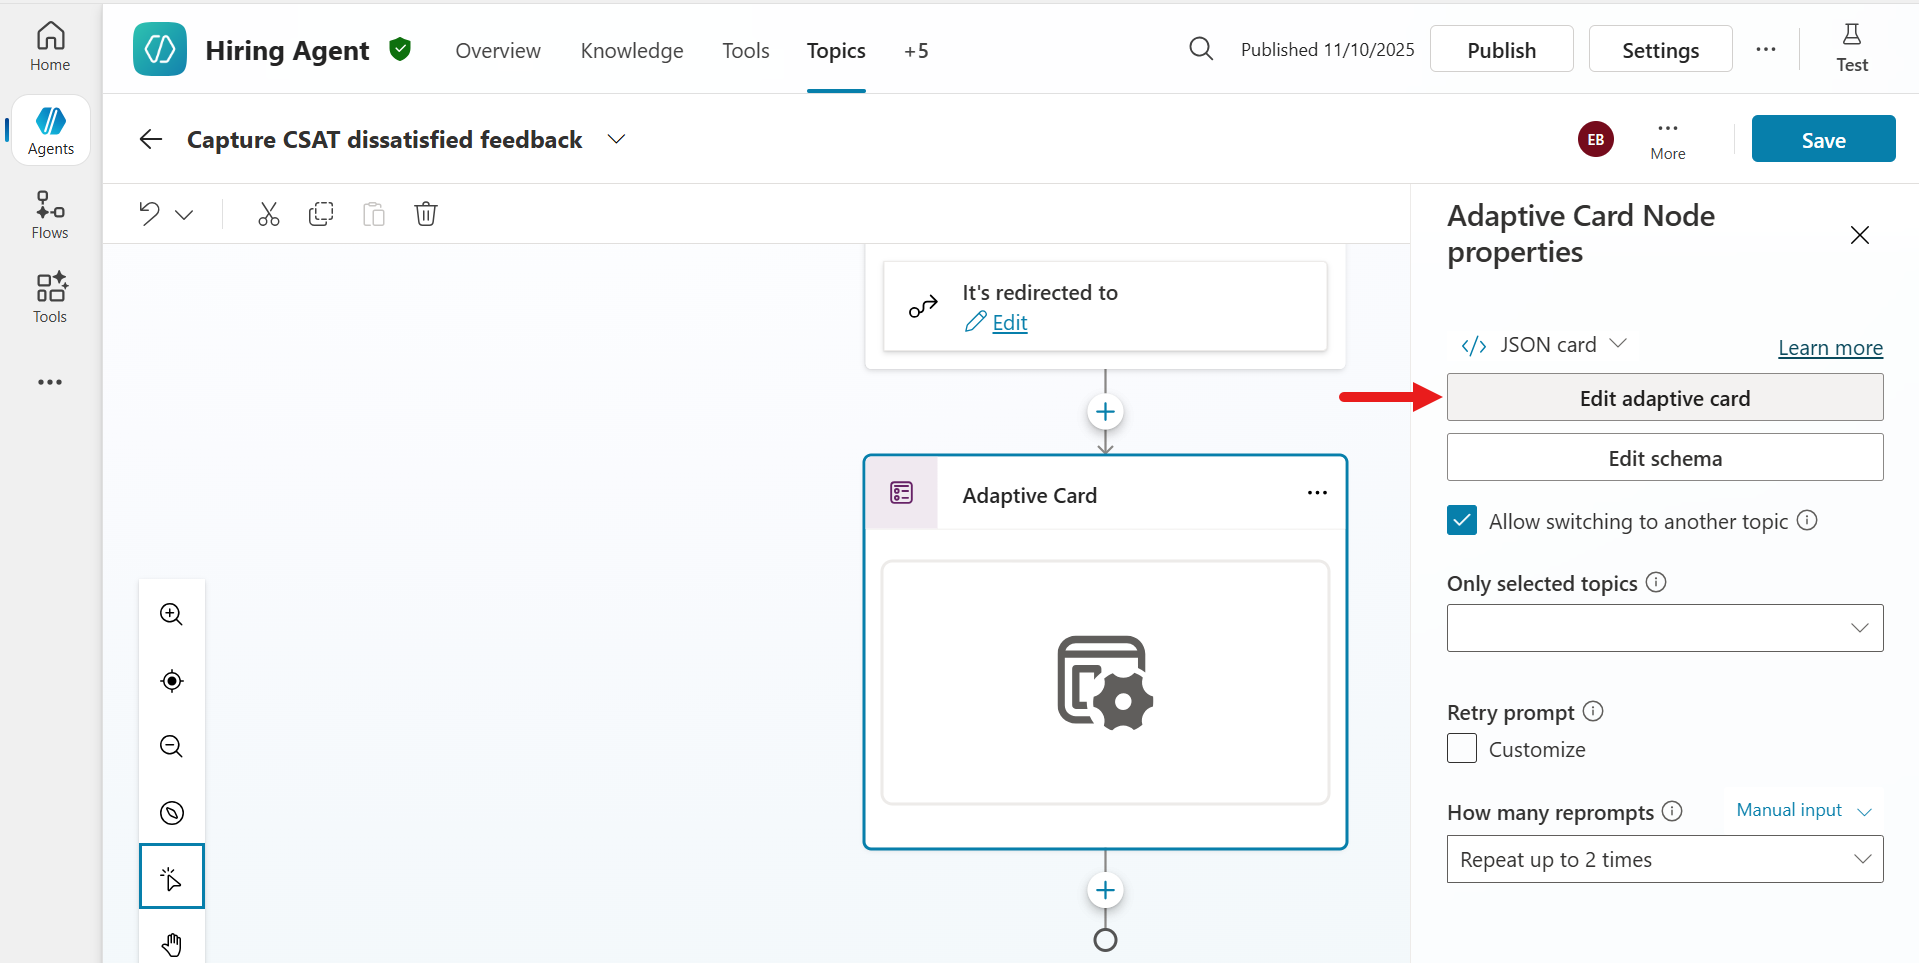Screen dimensions: 1919x963
Task: Open the JSON card type dropdown
Action: pos(1543,345)
